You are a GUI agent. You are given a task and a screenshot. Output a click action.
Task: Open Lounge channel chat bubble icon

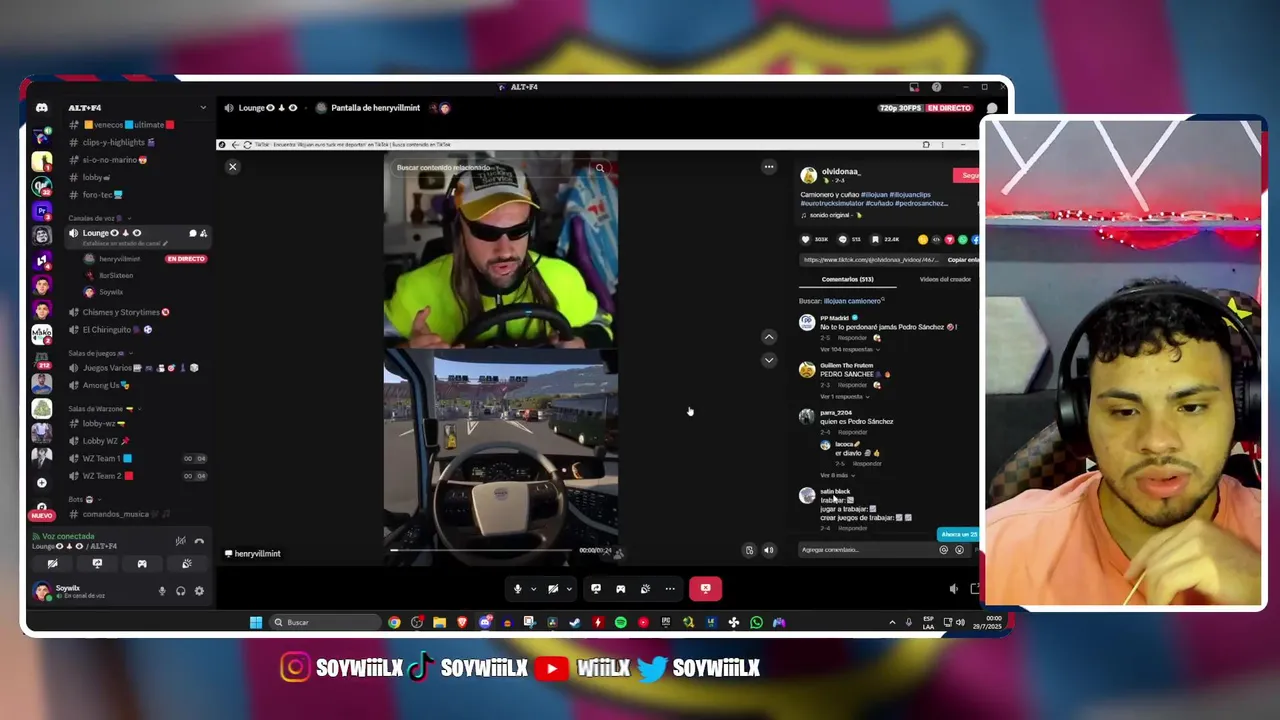tap(193, 233)
